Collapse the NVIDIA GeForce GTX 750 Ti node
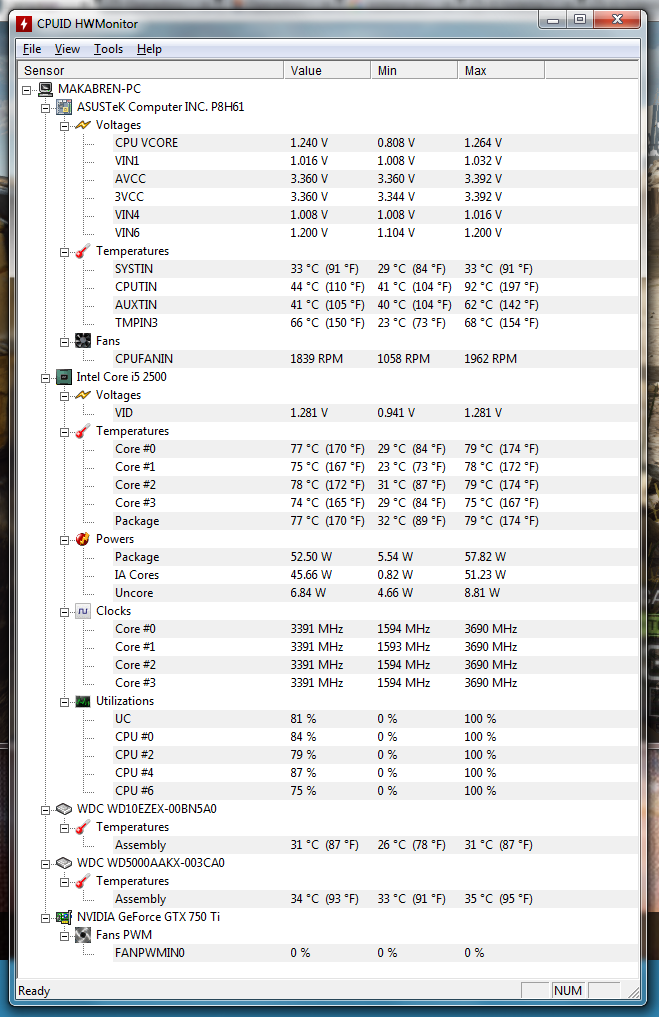Viewport: 659px width, 1017px height. click(45, 918)
